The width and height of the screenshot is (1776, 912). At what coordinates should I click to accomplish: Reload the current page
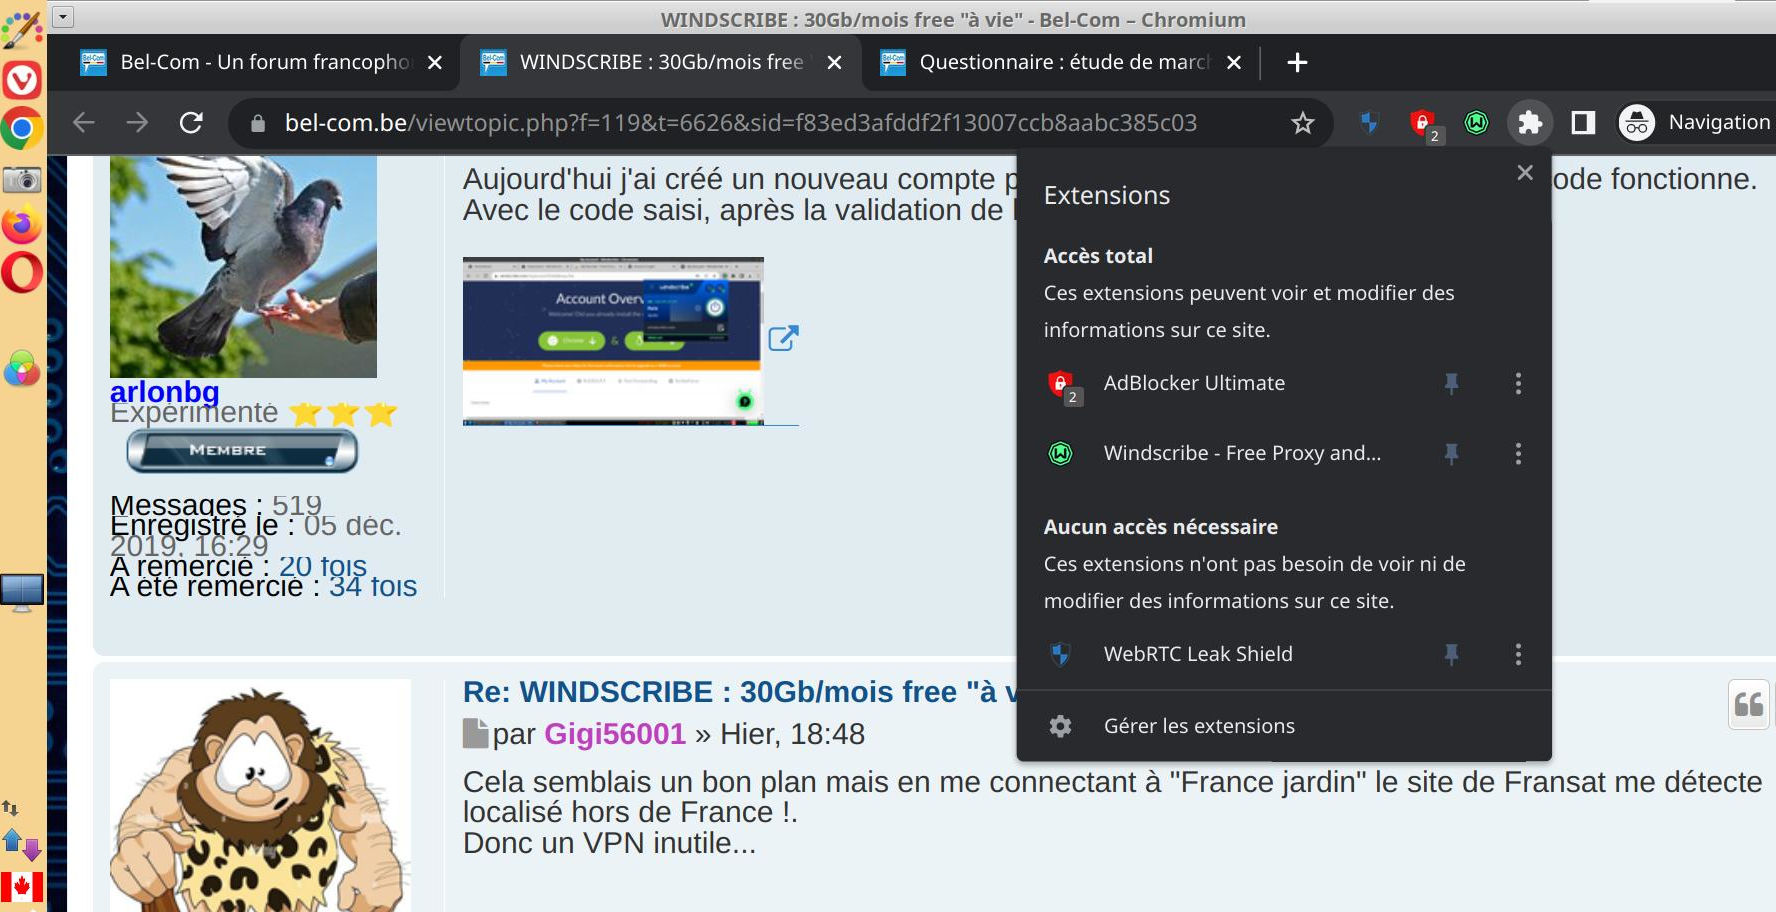pyautogui.click(x=191, y=122)
